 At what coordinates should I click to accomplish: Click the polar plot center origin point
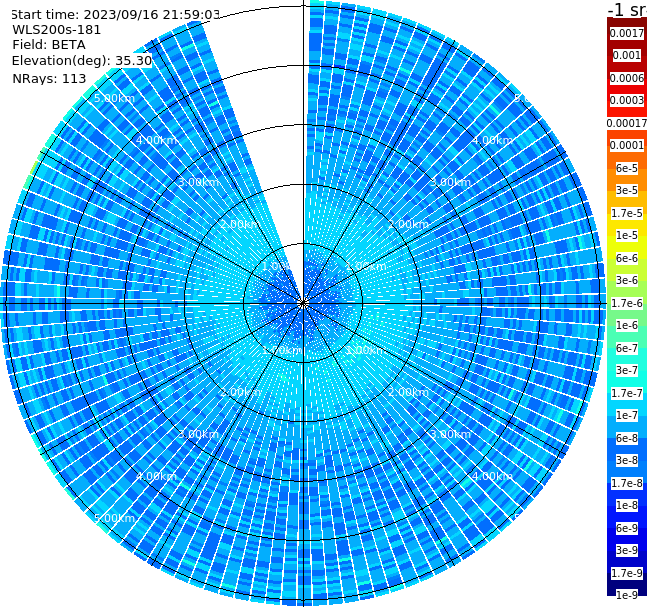(x=303, y=304)
